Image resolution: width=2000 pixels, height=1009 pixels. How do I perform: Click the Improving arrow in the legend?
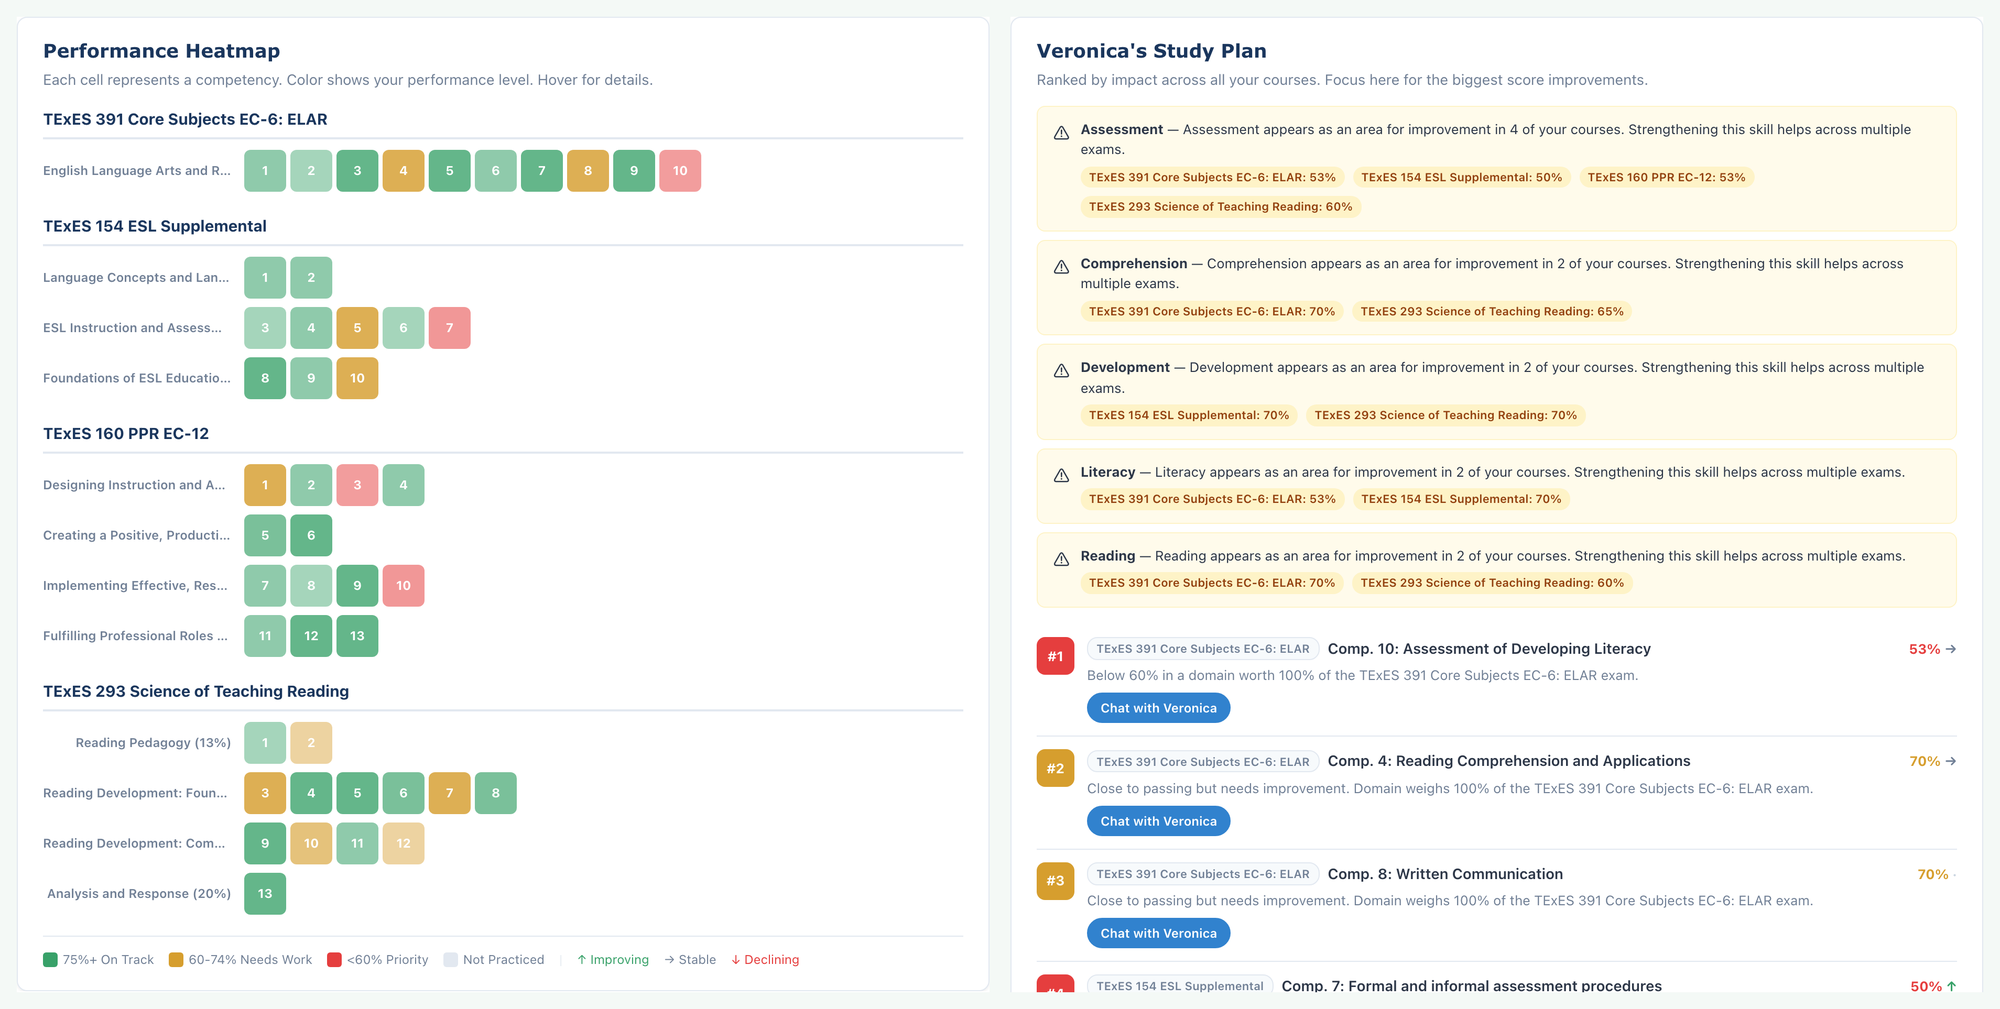coord(582,960)
